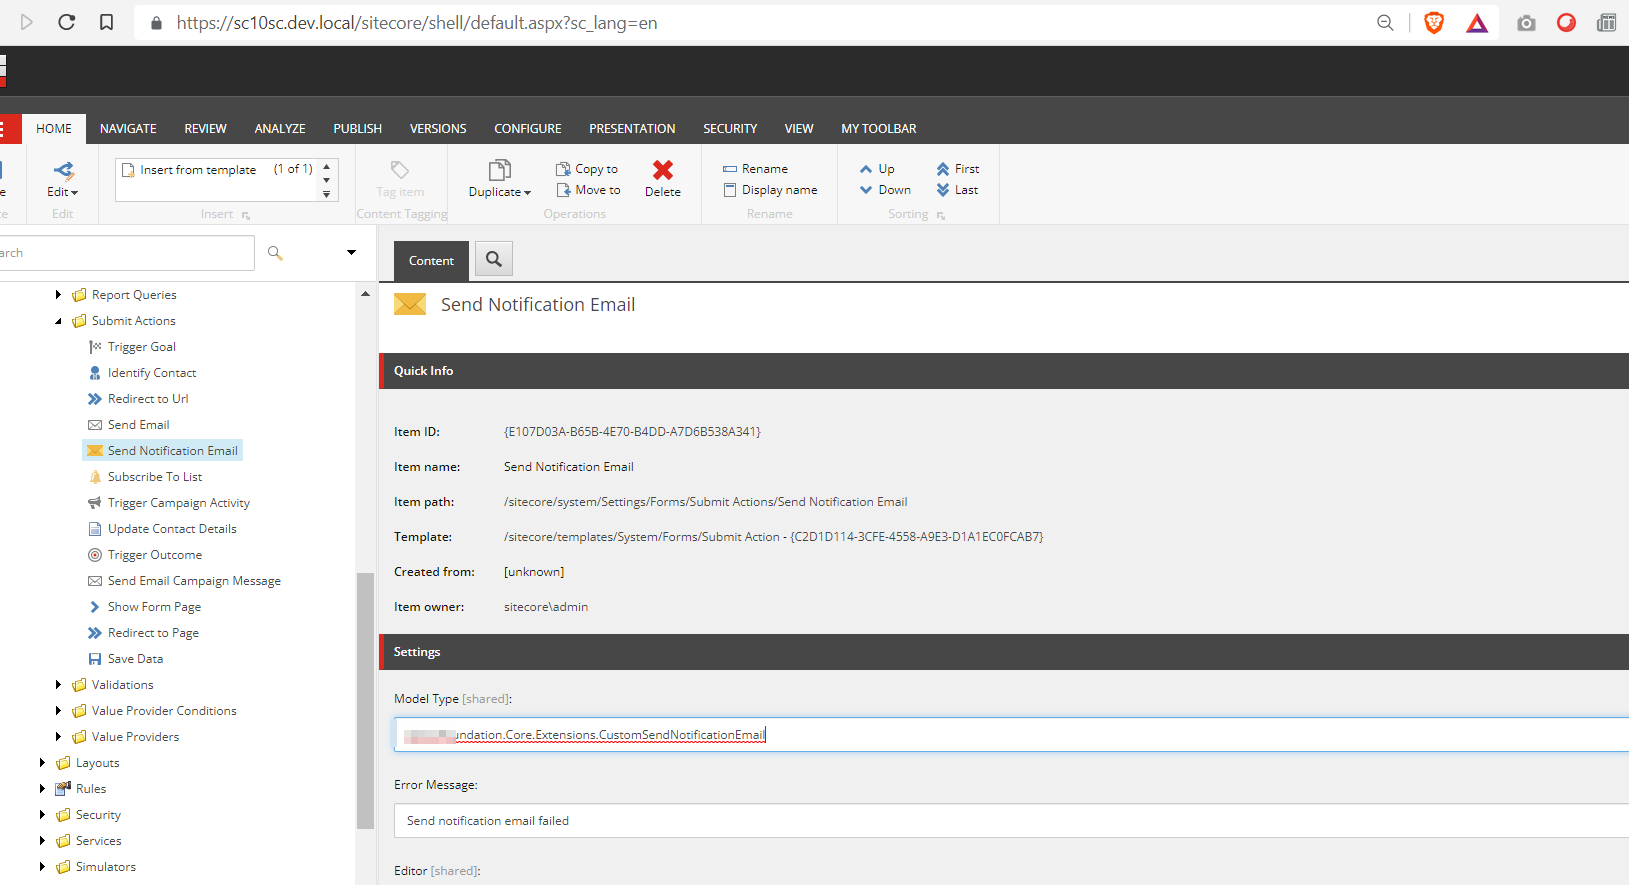Select Send Notification Email tree item
Screen dimensions: 1629x885
162,451
